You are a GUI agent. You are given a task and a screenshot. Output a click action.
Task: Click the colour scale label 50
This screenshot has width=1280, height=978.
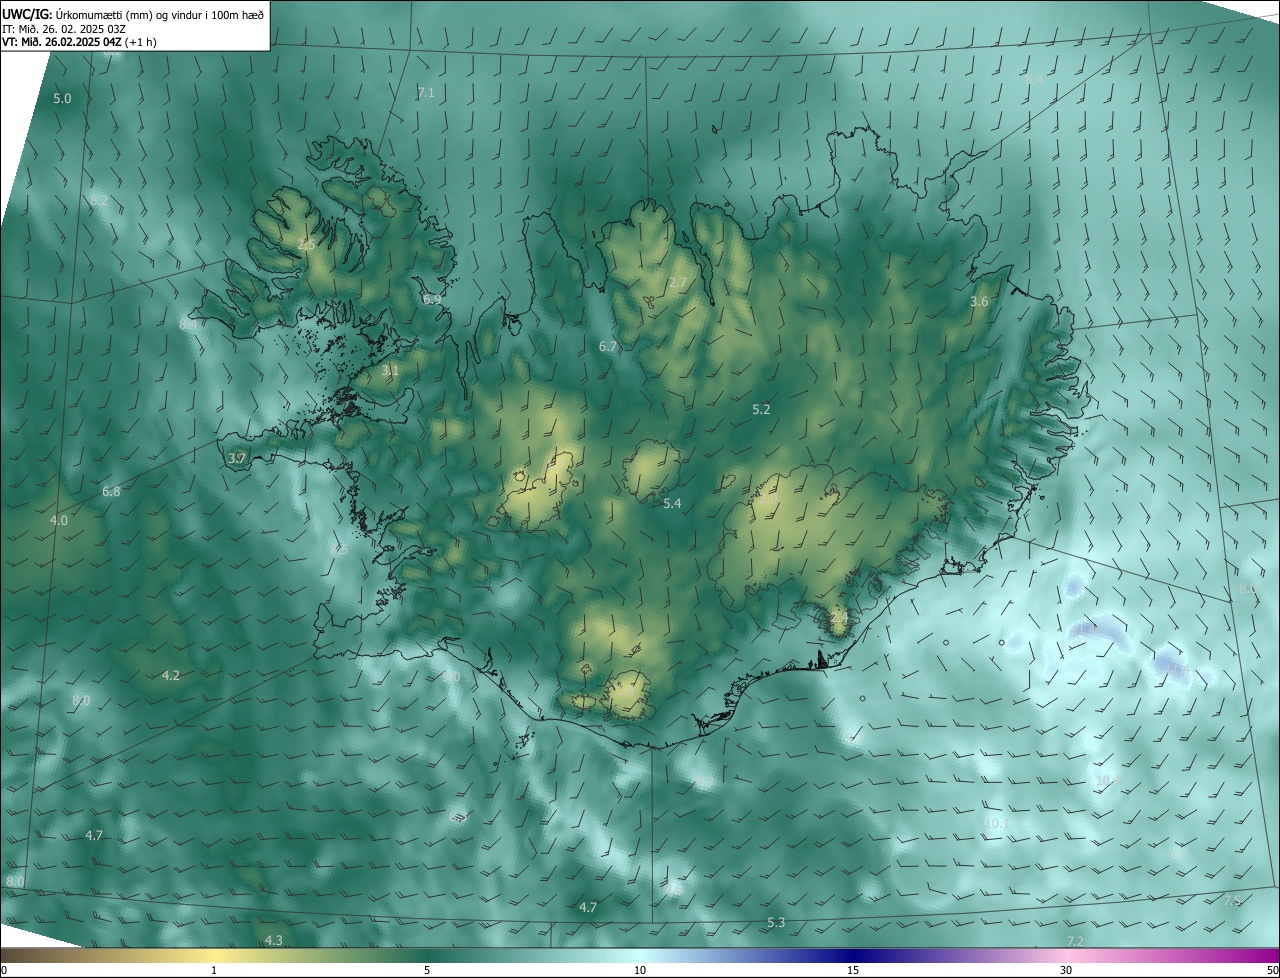[1272, 970]
